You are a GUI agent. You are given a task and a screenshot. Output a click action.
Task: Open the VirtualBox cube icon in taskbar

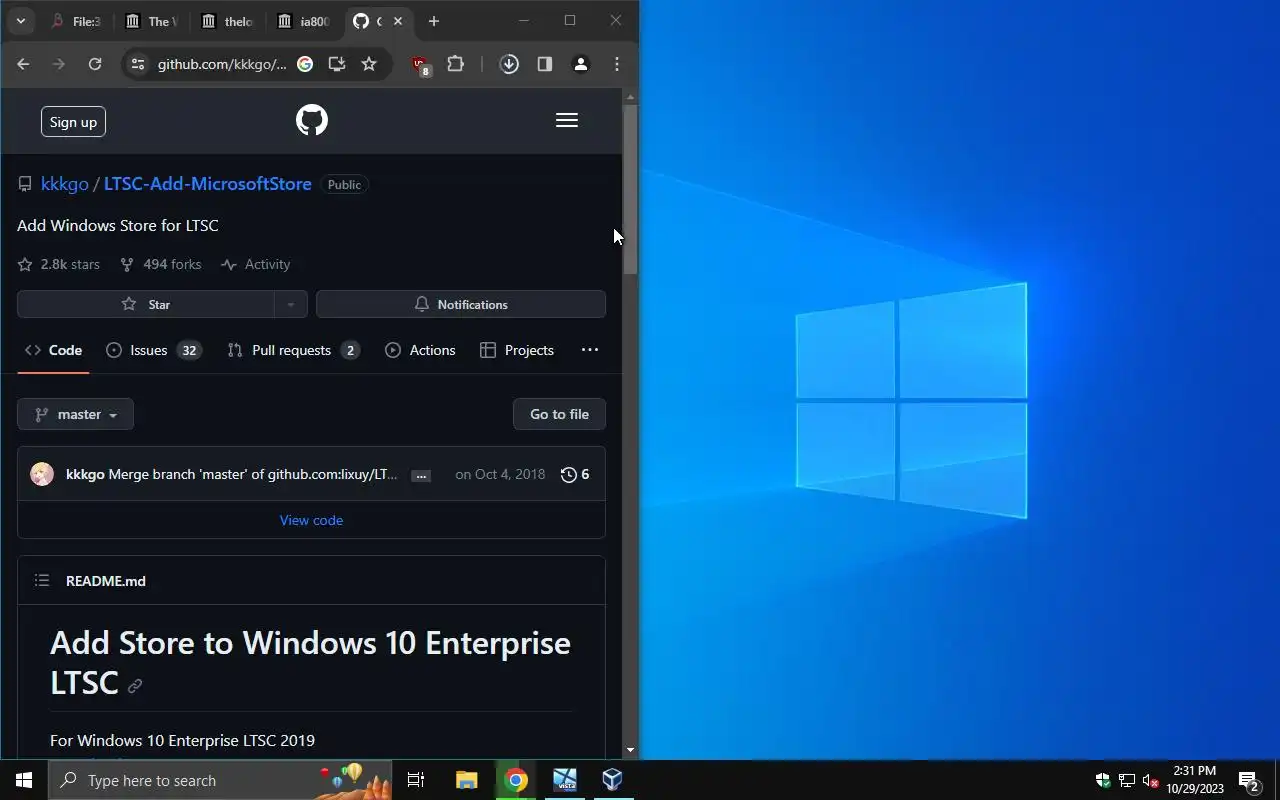tap(612, 780)
